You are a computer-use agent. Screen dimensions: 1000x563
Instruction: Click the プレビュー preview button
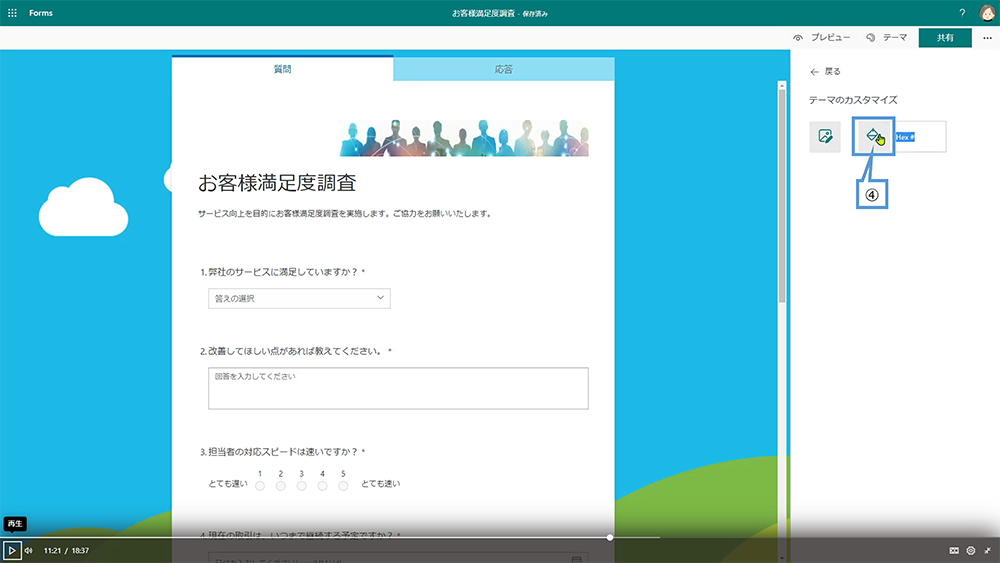(821, 38)
